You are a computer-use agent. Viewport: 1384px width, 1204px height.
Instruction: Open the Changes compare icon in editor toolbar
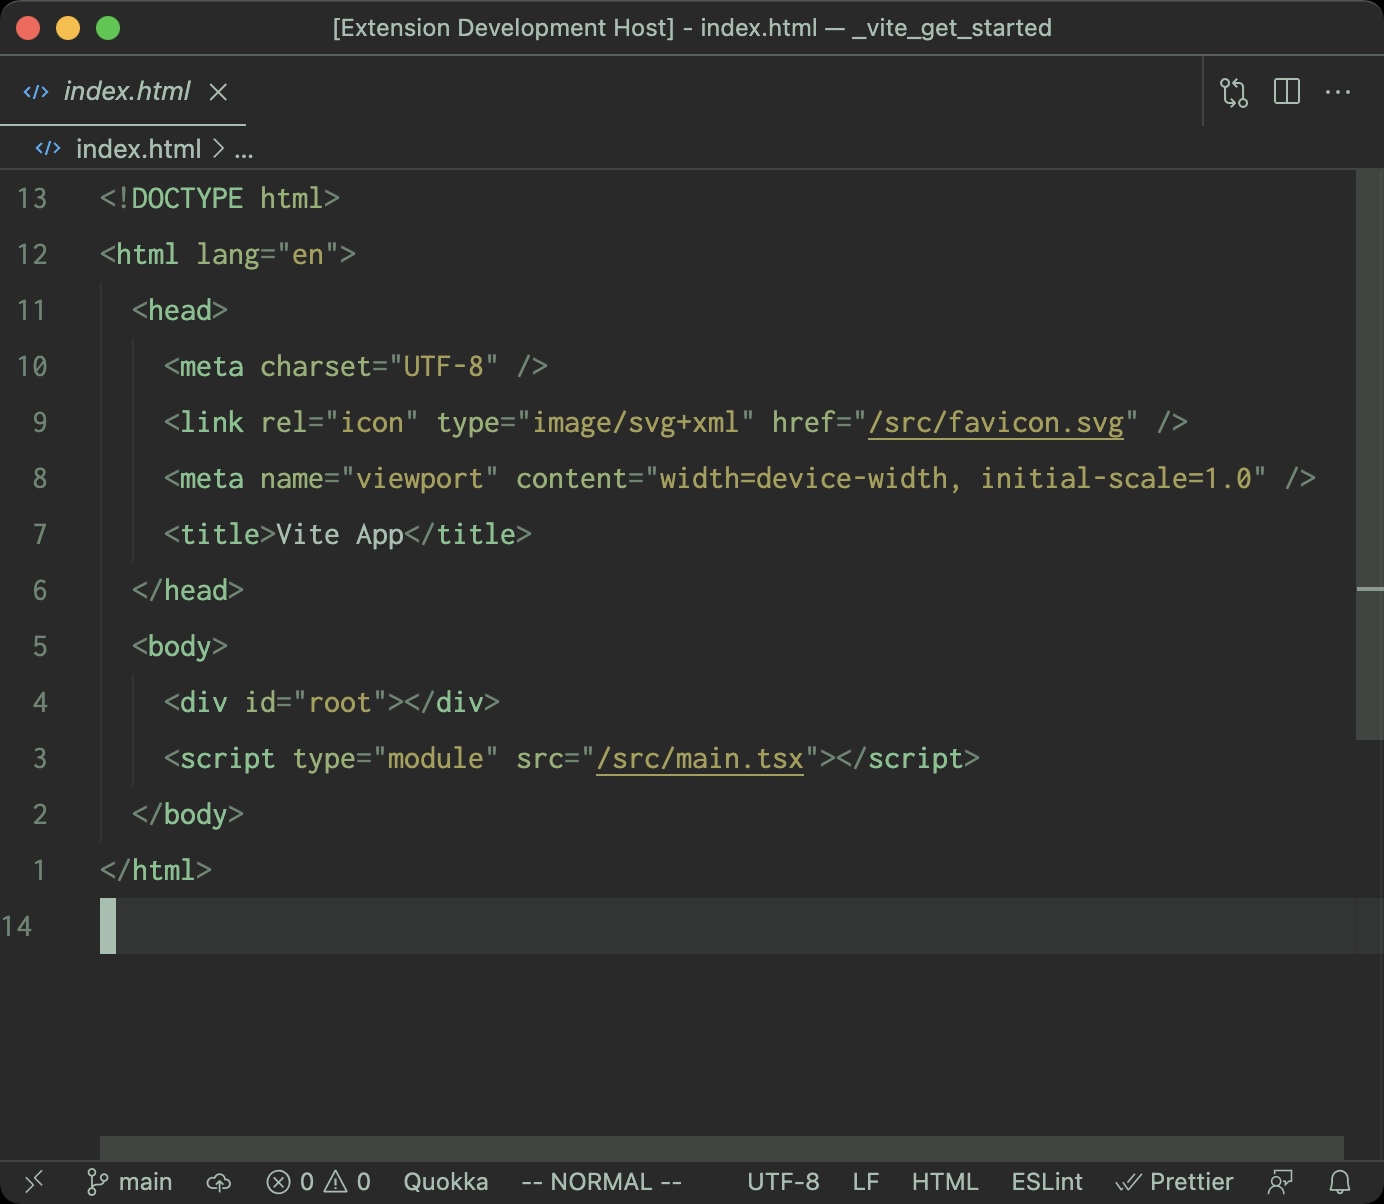pyautogui.click(x=1234, y=92)
